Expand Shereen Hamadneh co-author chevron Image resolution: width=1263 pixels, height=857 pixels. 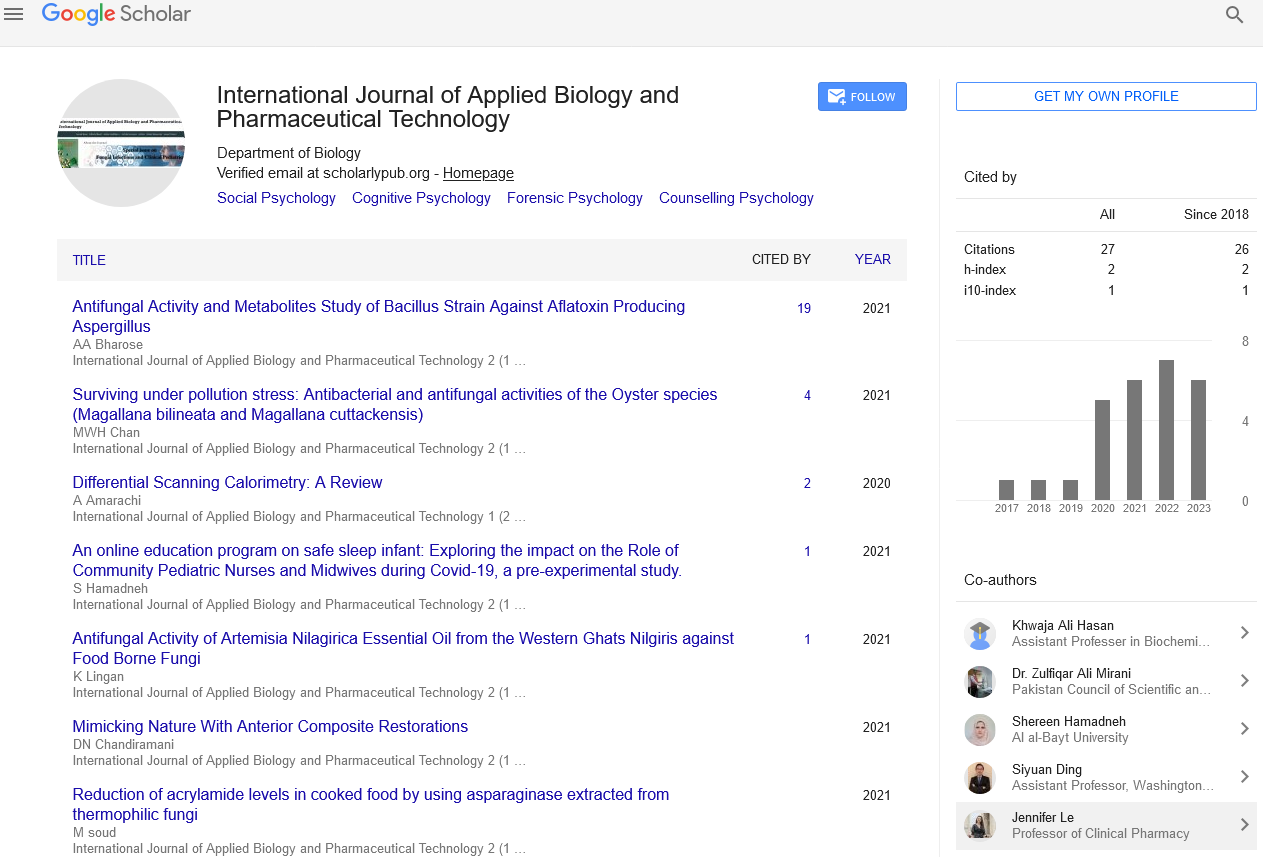tap(1244, 729)
